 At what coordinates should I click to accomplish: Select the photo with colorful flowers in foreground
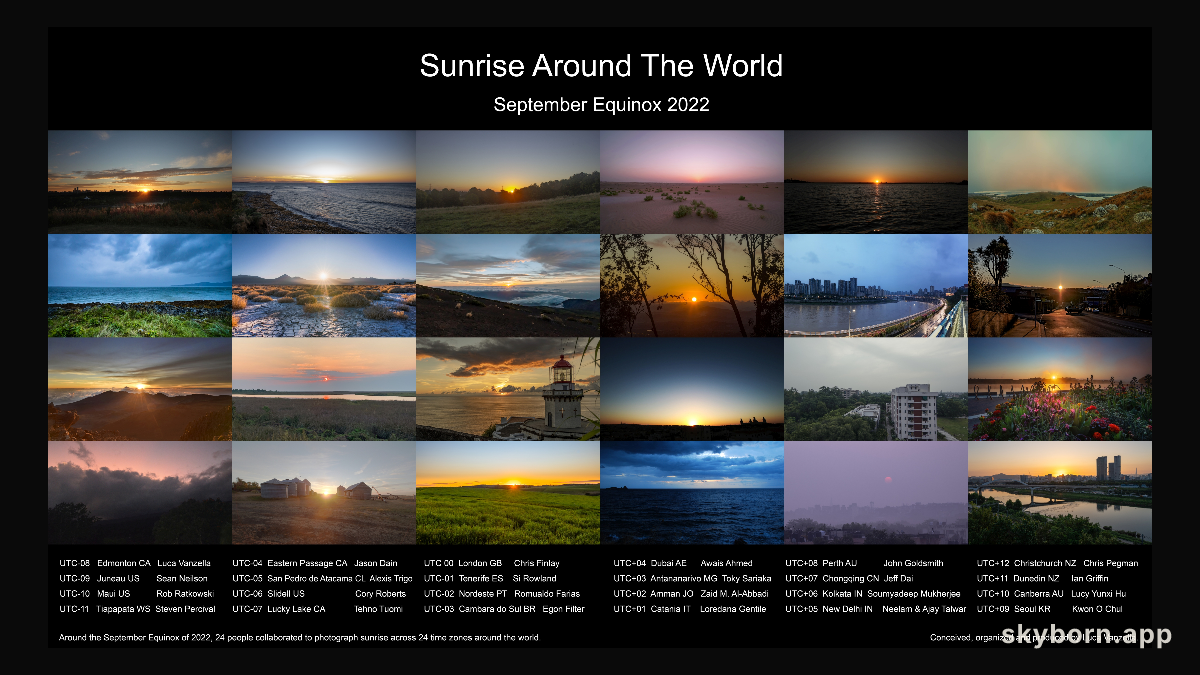click(1060, 388)
